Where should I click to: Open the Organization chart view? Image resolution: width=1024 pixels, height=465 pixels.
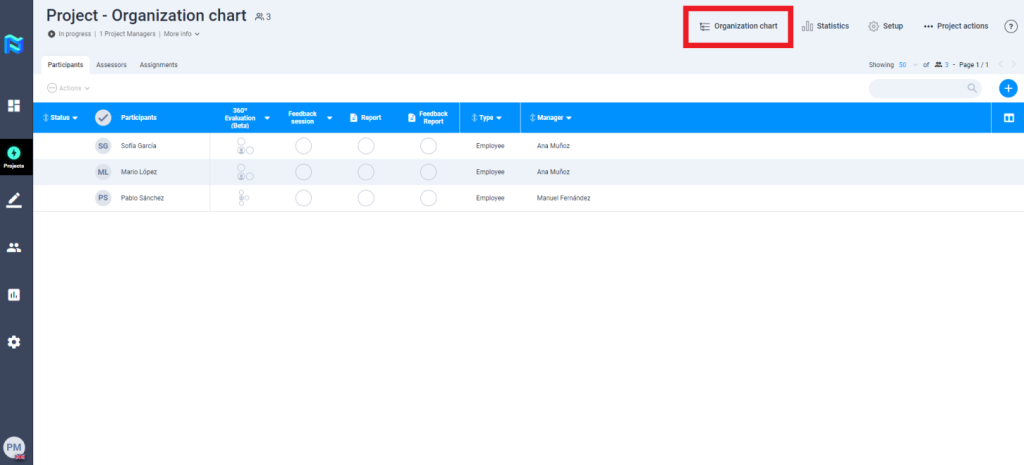738,26
